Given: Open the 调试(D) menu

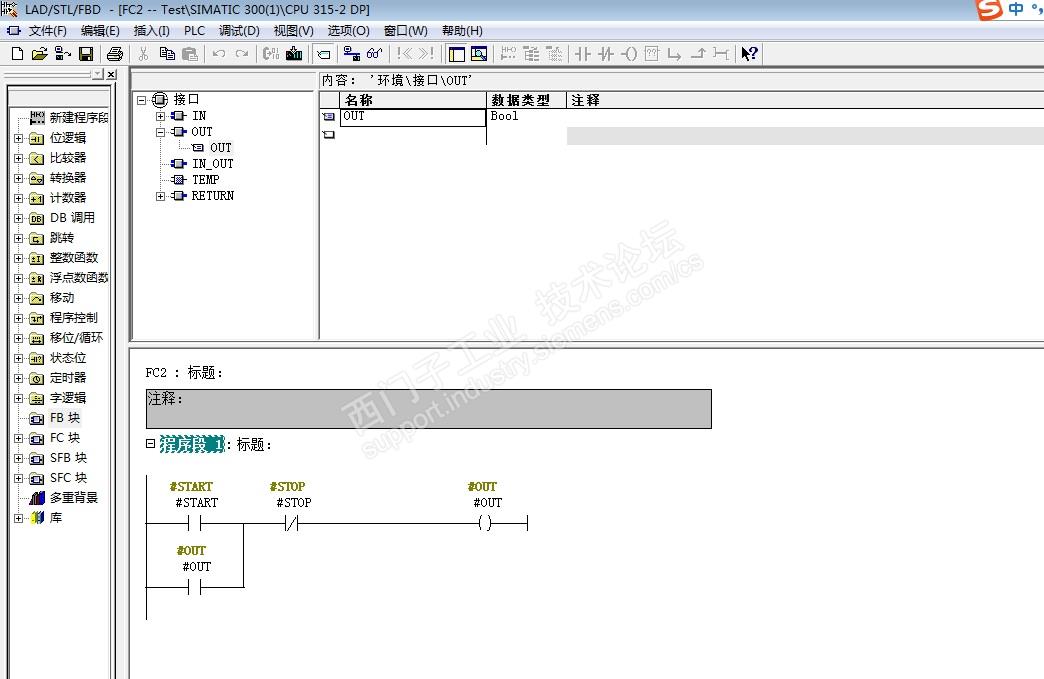Looking at the screenshot, I should 239,31.
